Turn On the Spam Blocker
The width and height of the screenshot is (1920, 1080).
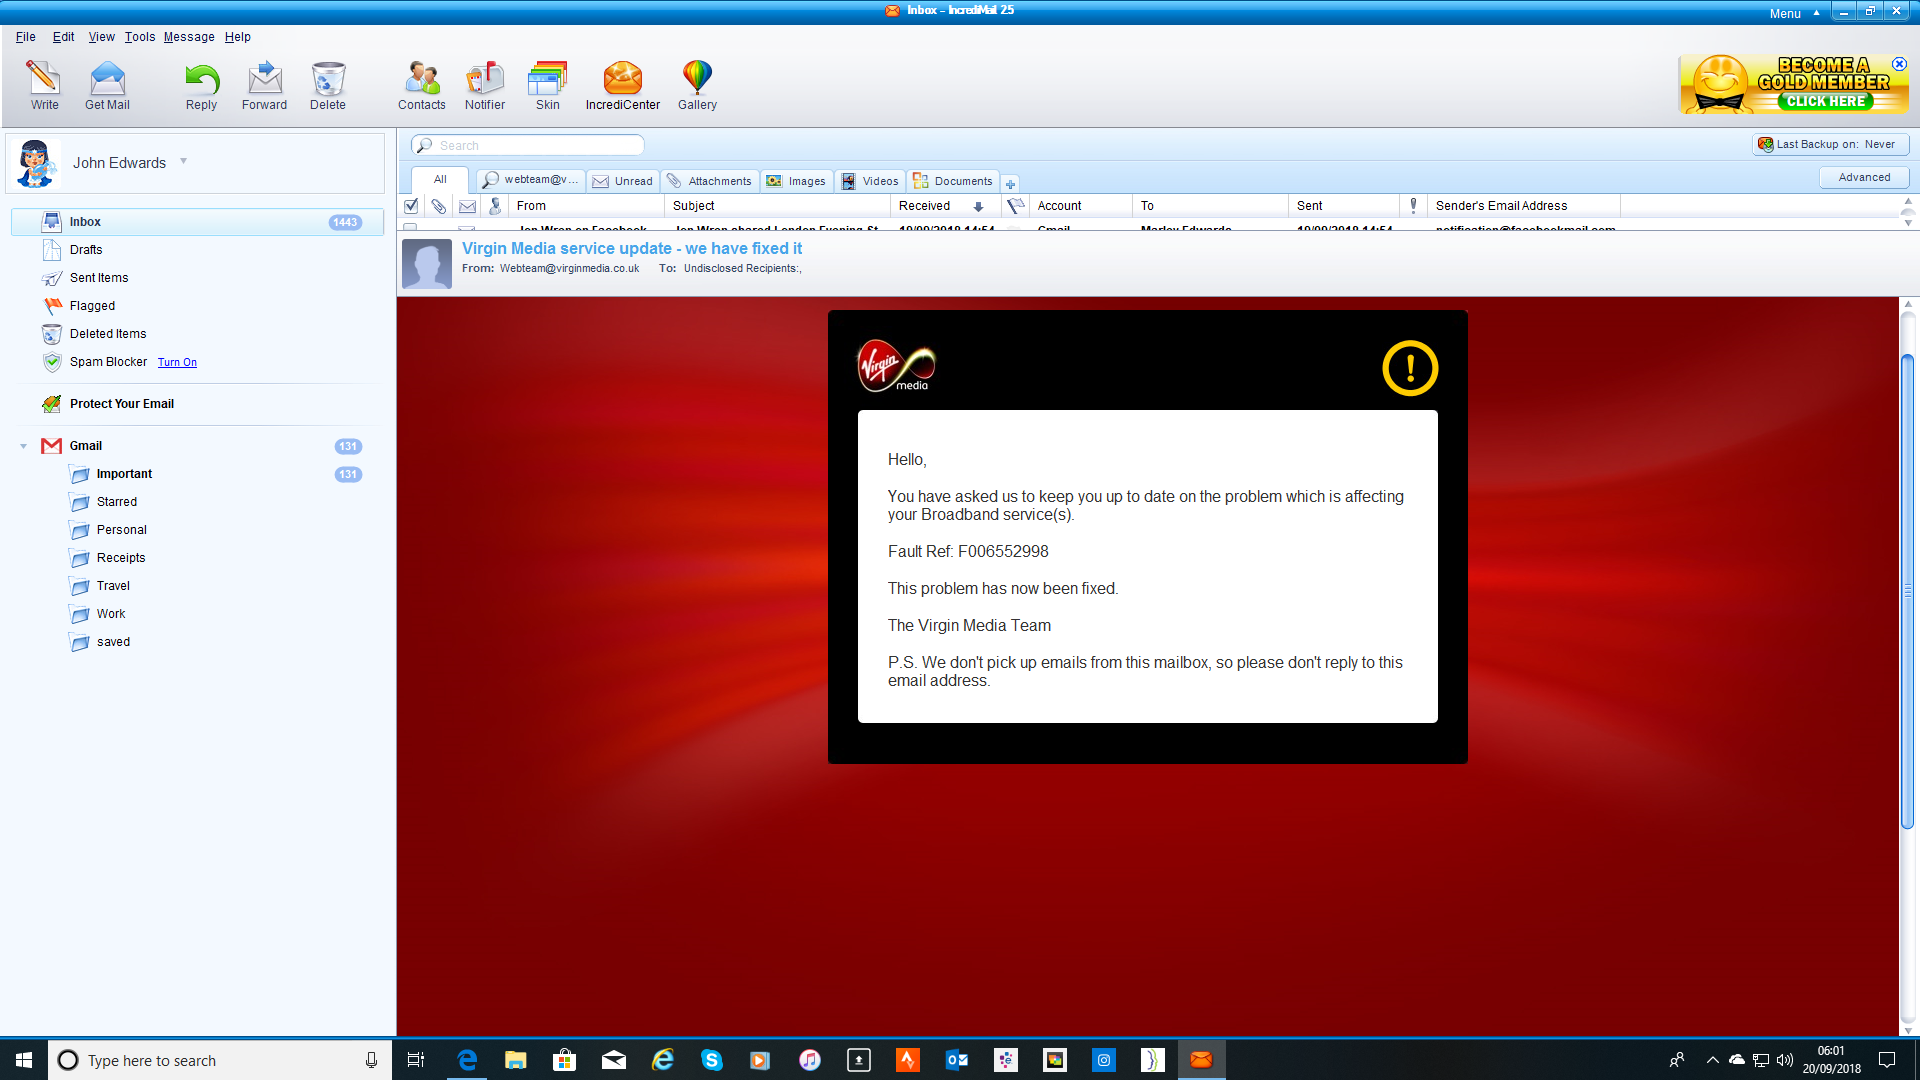point(177,363)
